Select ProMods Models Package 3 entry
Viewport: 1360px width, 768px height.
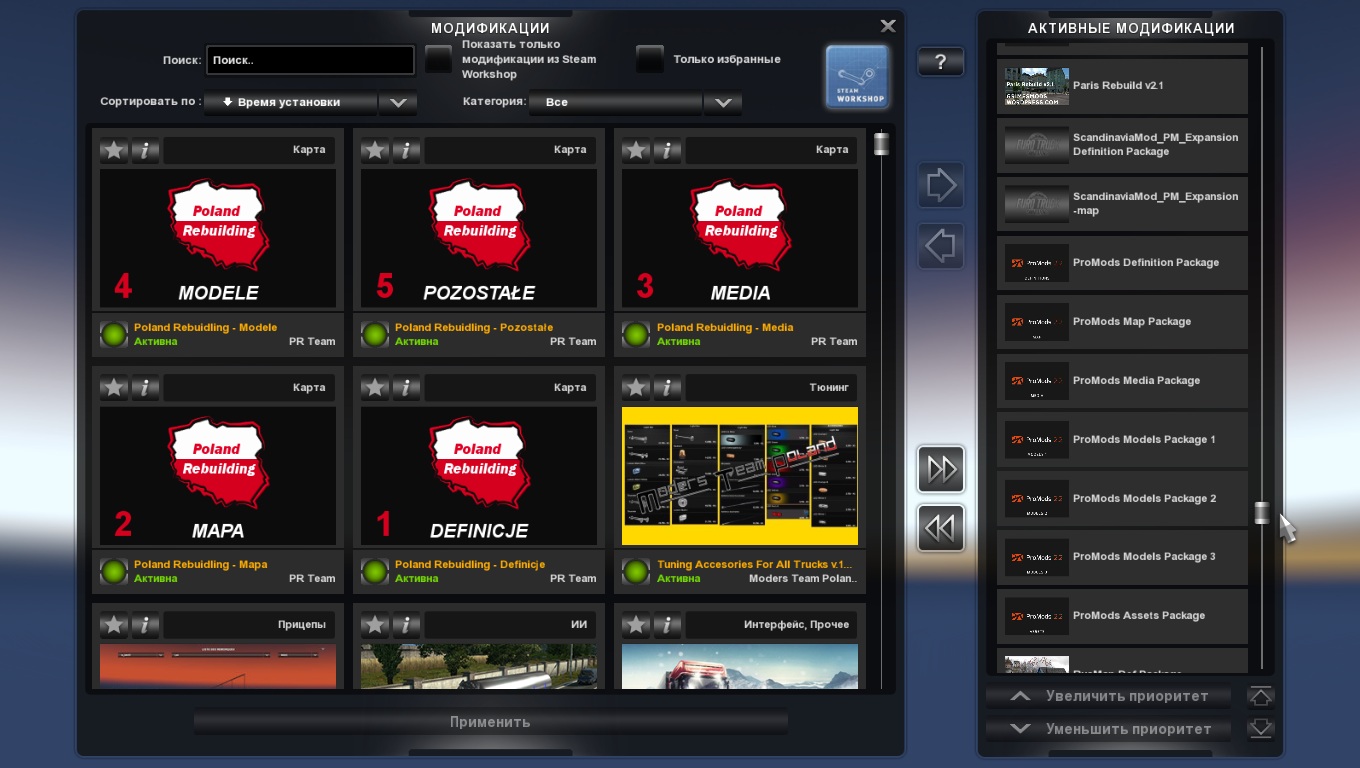pos(1122,557)
